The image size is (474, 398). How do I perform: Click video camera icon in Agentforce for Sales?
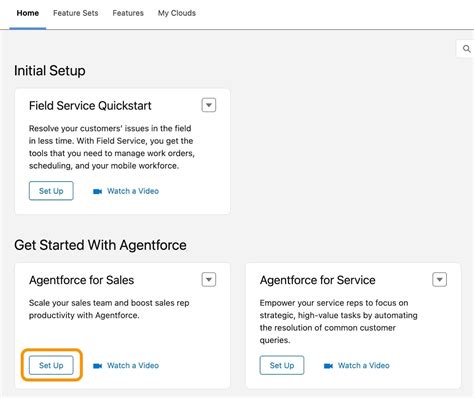[x=97, y=366]
